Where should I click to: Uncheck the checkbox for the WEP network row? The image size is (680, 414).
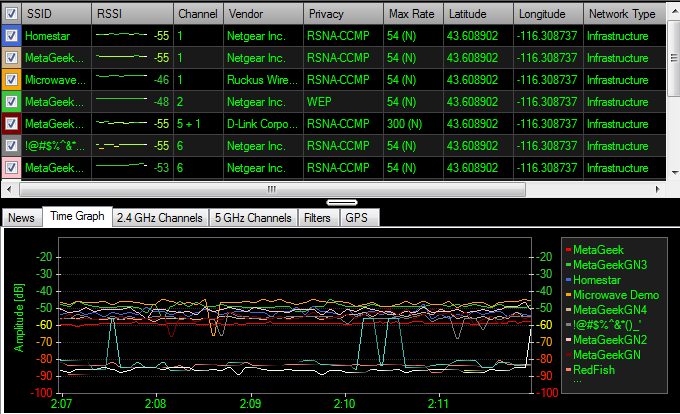[x=11, y=102]
